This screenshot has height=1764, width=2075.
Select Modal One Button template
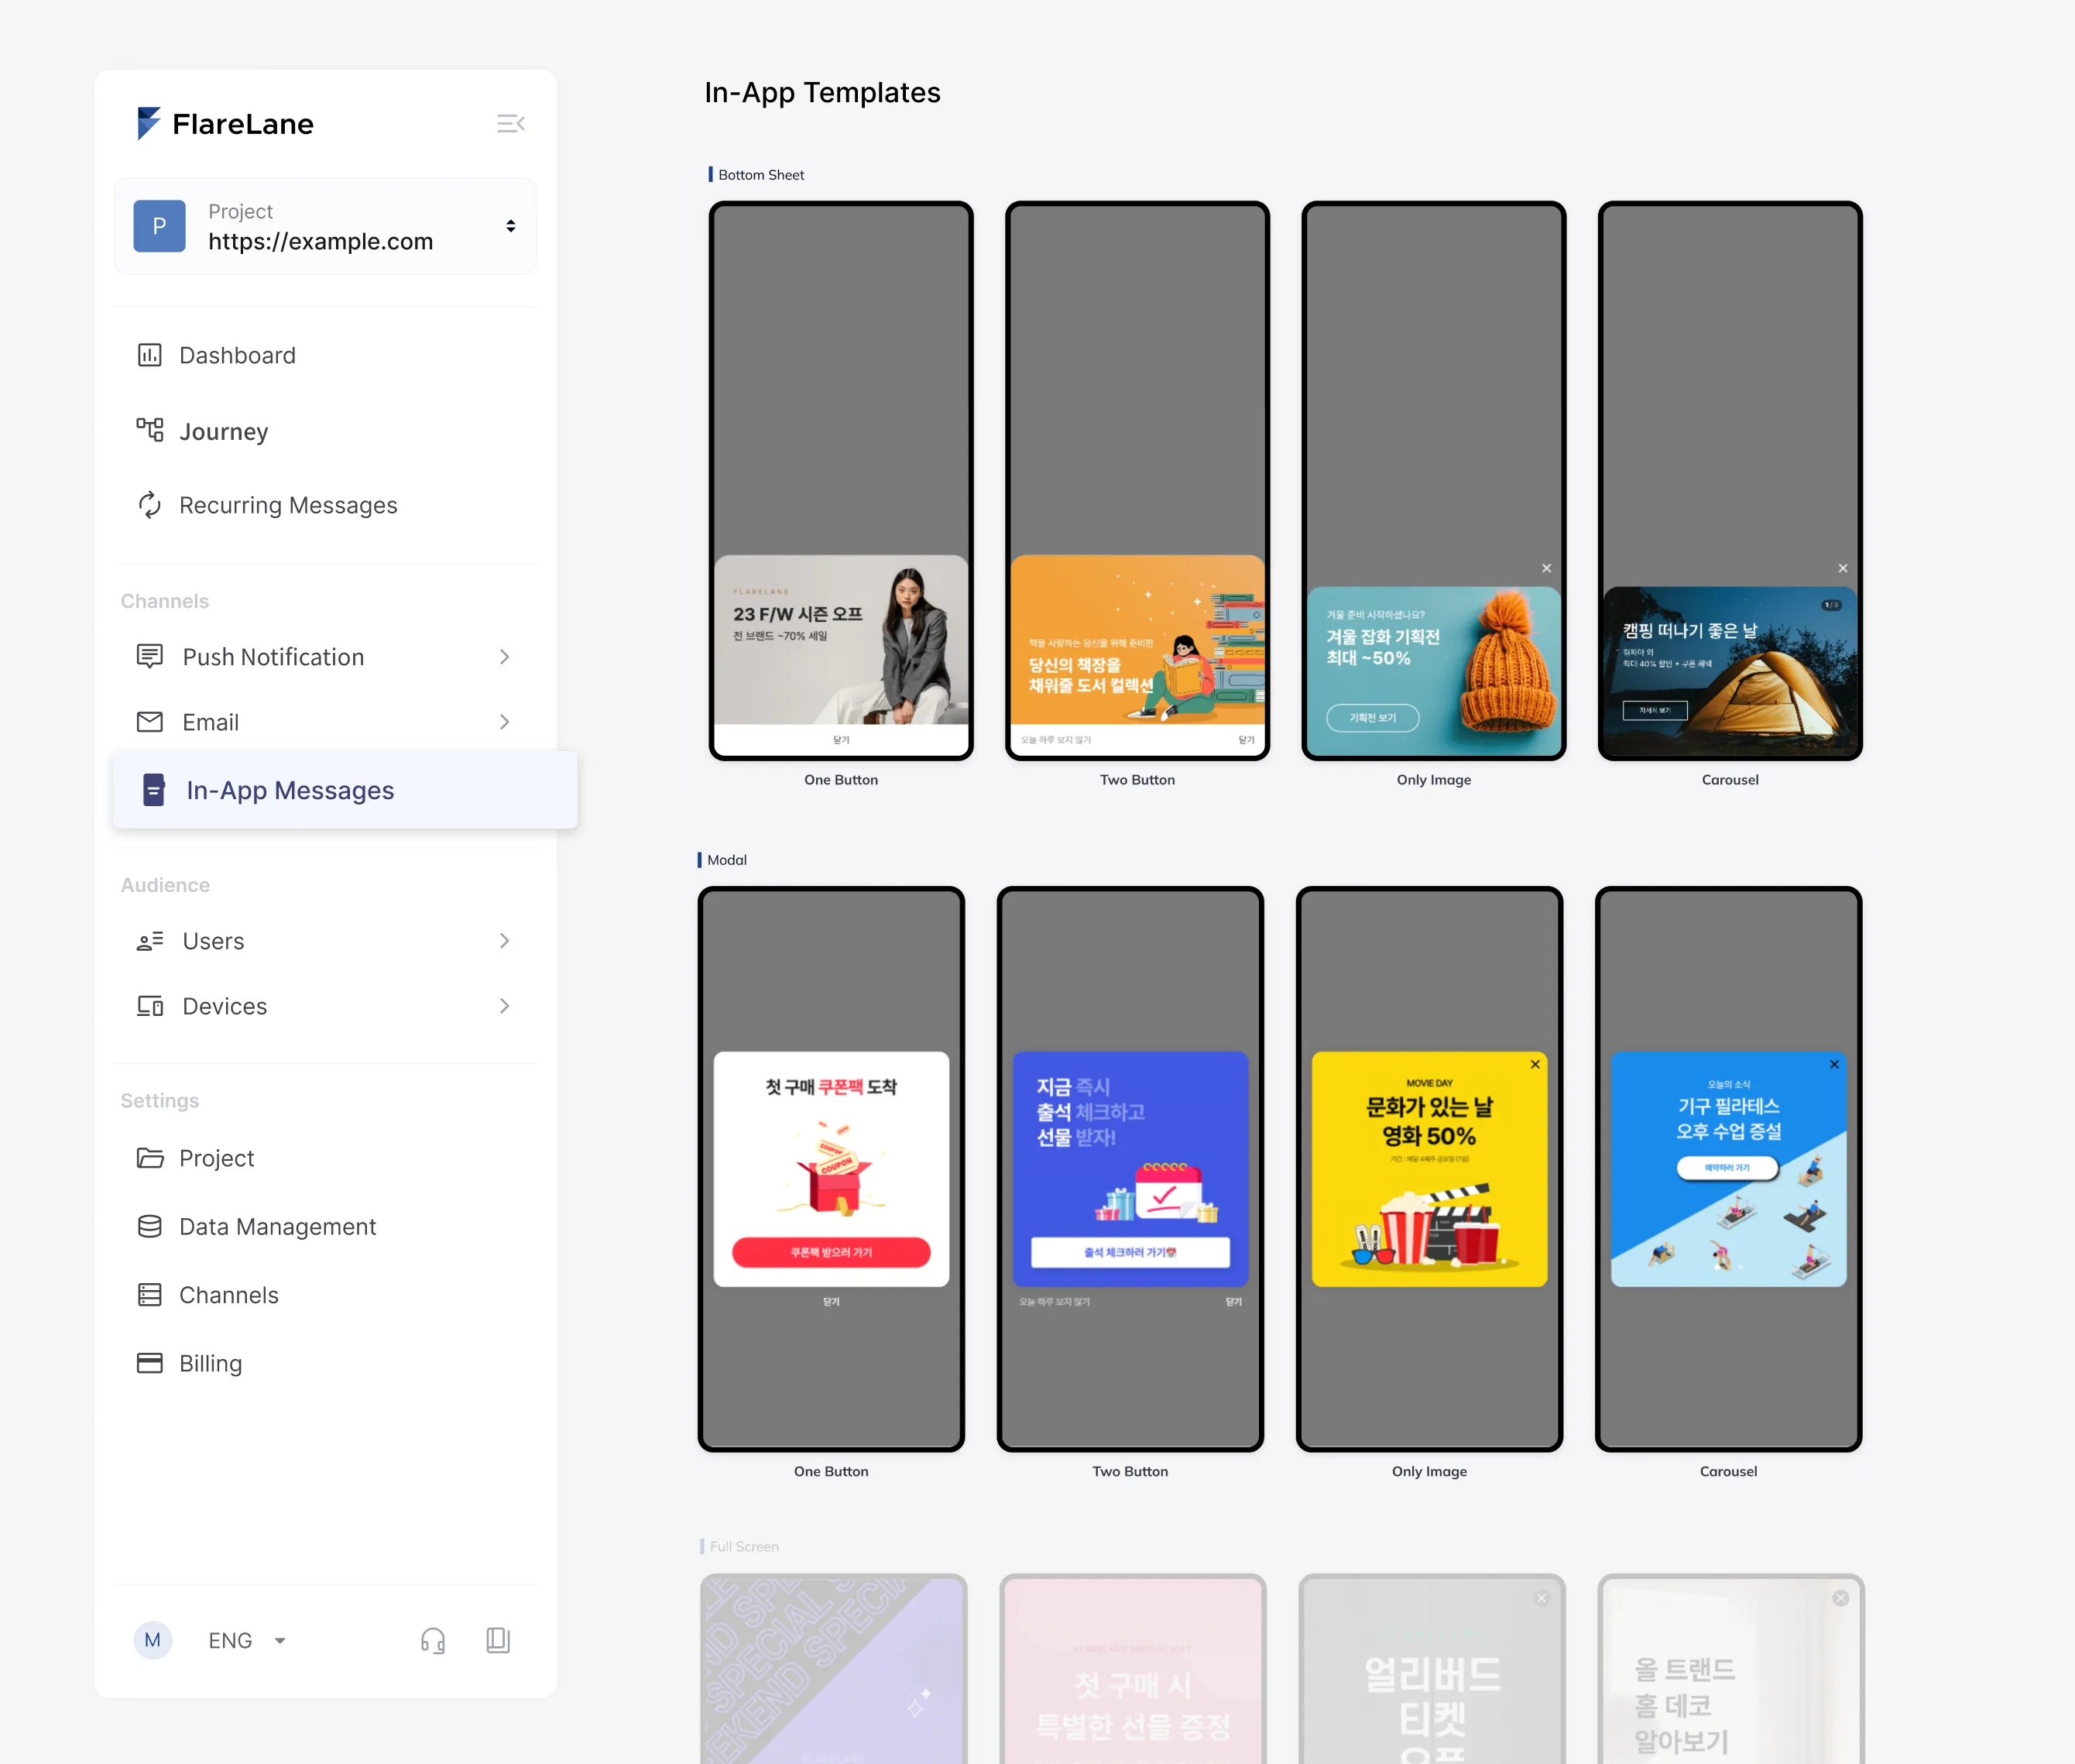(x=832, y=1169)
